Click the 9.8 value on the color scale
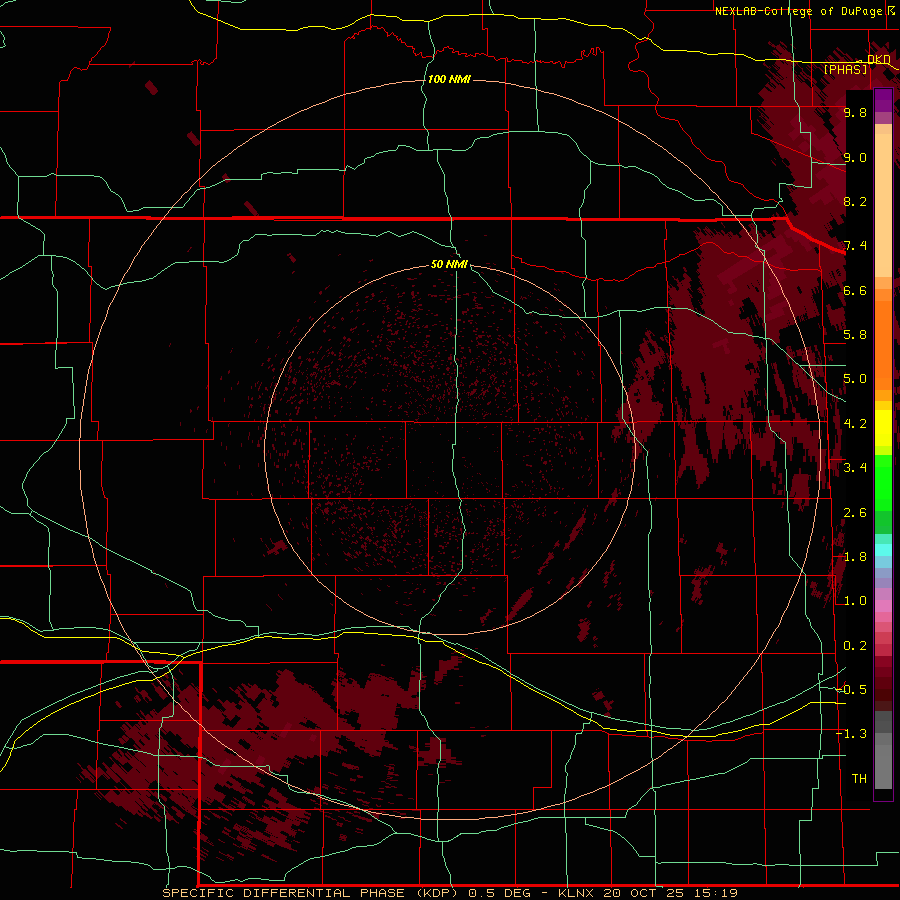The width and height of the screenshot is (900, 900). click(855, 112)
